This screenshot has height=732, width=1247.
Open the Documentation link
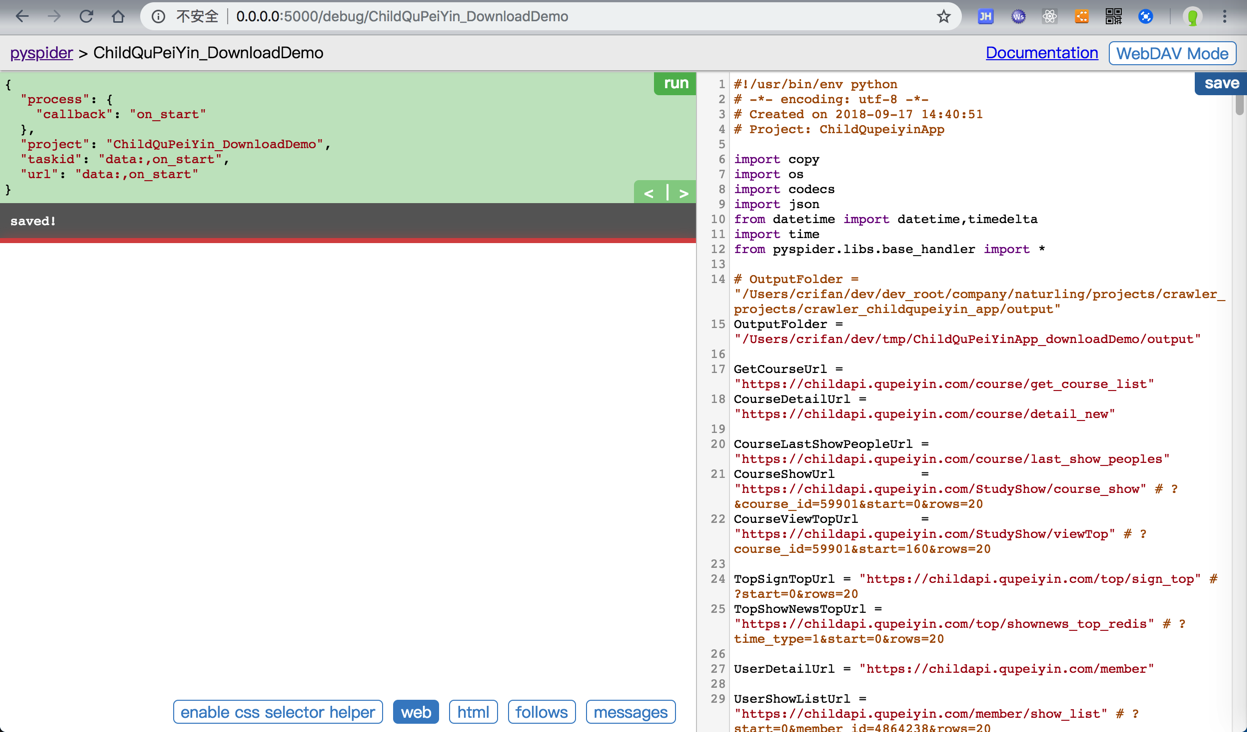tap(1041, 53)
